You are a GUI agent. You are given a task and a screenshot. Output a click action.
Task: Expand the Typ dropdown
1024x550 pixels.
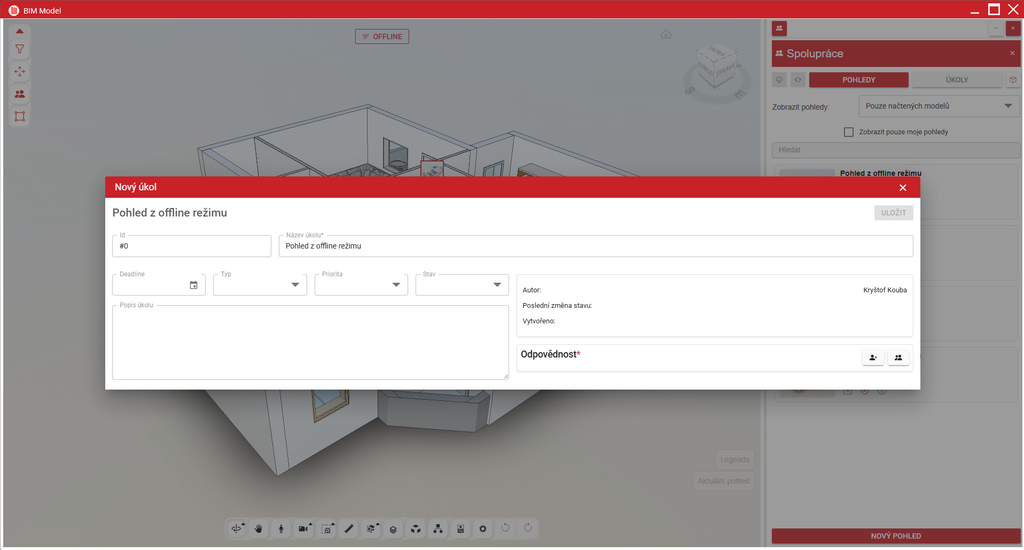pos(260,285)
